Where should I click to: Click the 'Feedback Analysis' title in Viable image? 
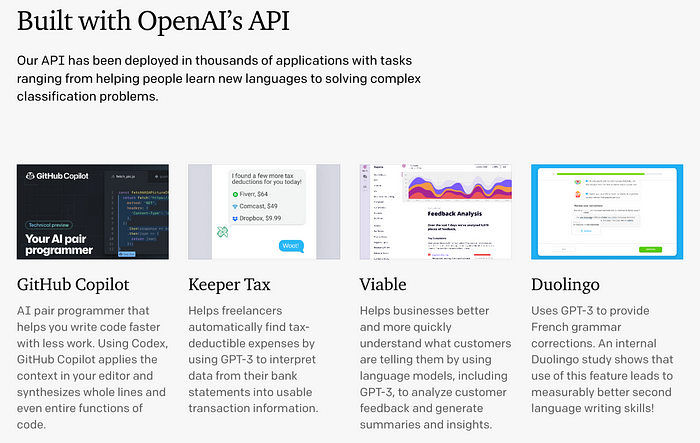coord(455,213)
